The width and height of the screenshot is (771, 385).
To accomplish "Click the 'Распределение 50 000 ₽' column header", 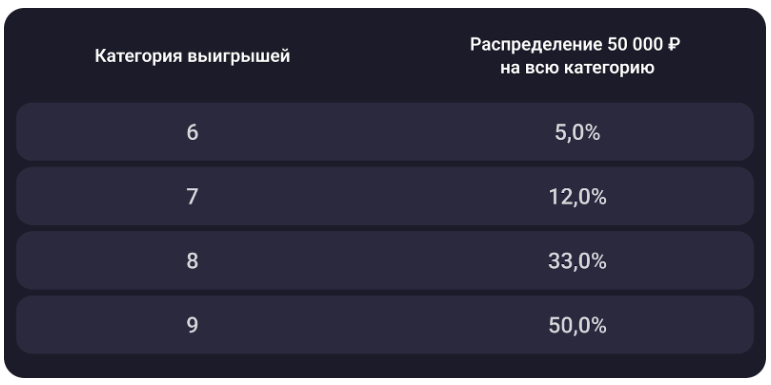I will pyautogui.click(x=577, y=56).
